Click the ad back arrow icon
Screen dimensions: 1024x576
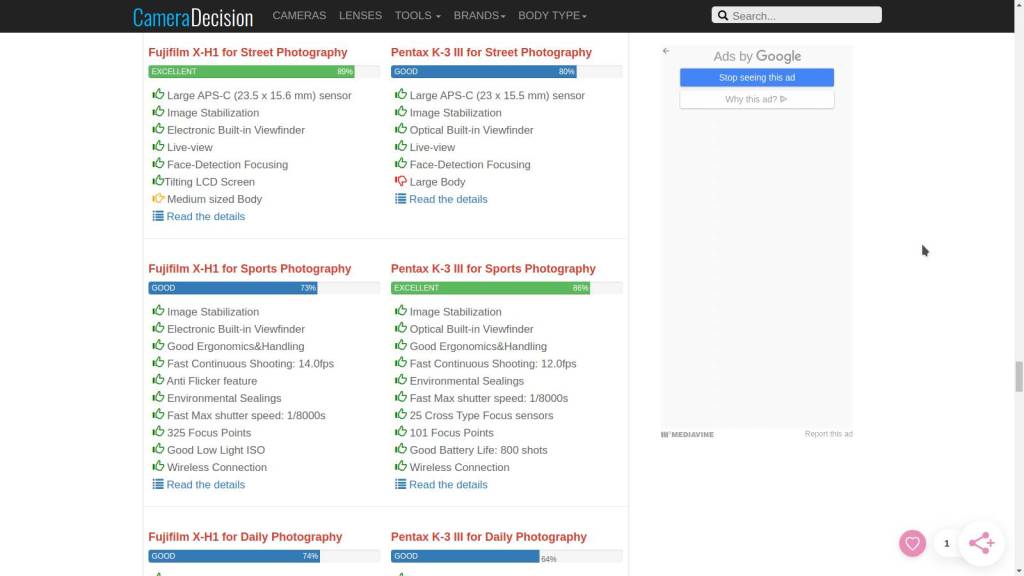pos(665,51)
